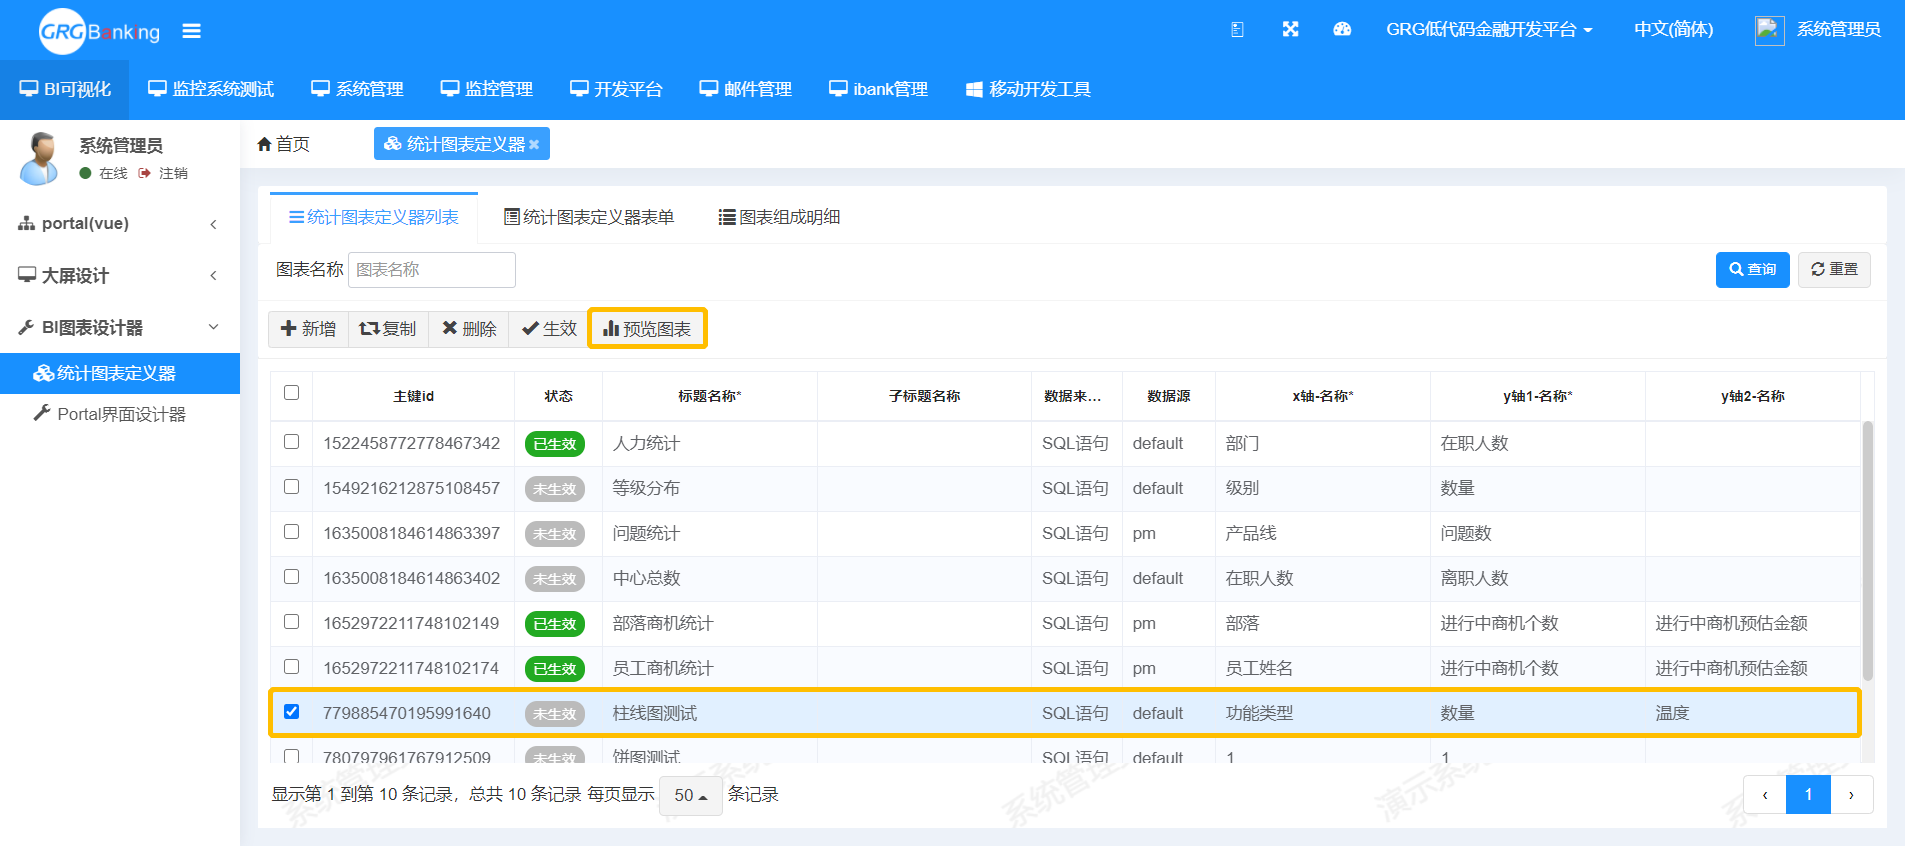Switch to 图表组成明细 tab
Screen dimensions: 1905x846
[779, 217]
